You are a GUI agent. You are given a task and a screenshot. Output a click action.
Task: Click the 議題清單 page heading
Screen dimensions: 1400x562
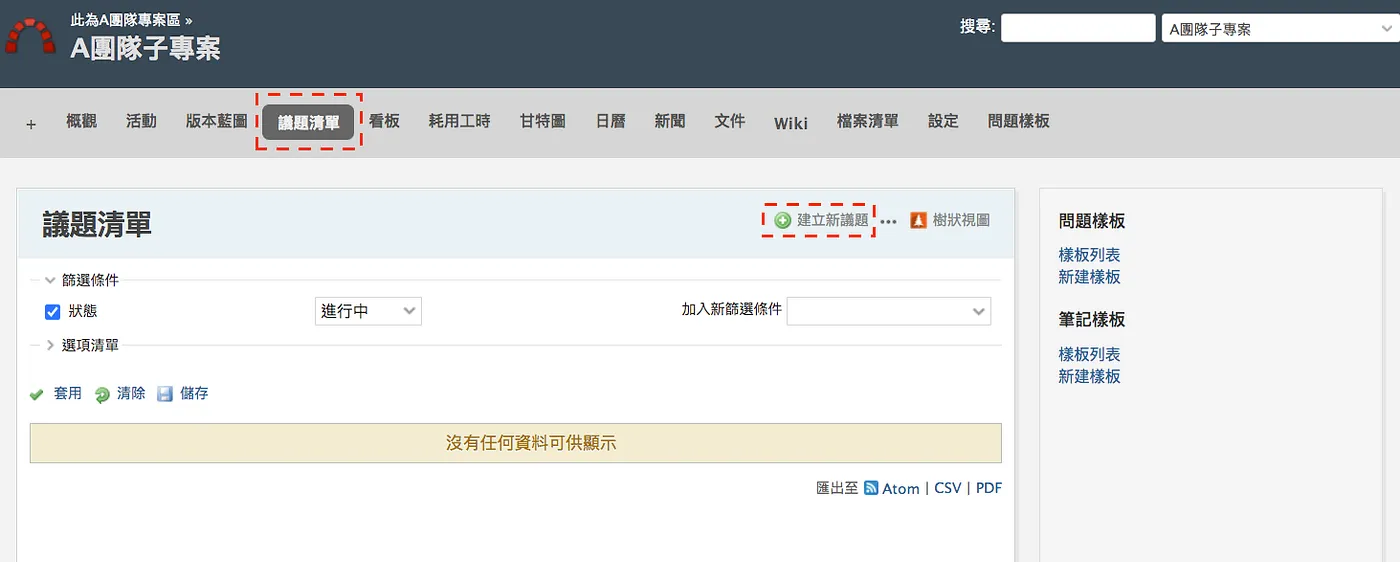click(97, 224)
